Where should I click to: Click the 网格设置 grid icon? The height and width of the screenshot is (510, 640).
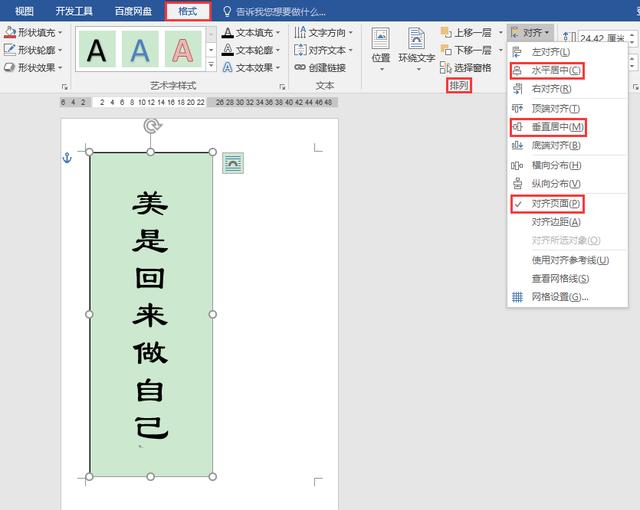click(x=518, y=297)
